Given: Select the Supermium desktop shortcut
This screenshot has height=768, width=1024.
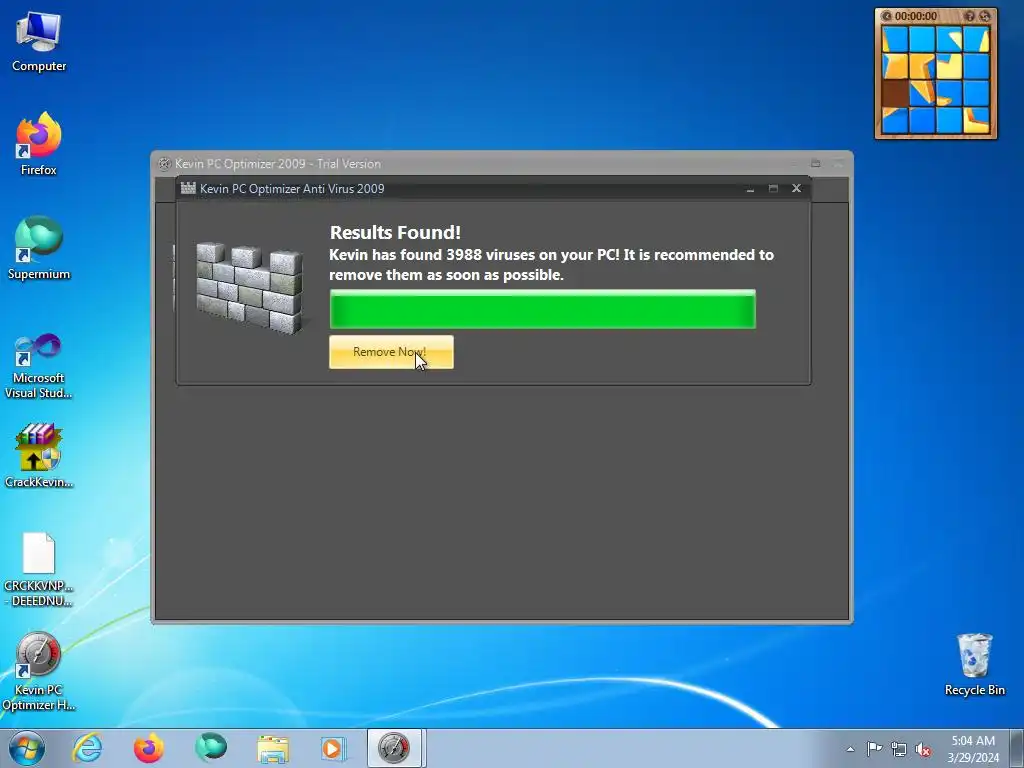Looking at the screenshot, I should click(39, 249).
